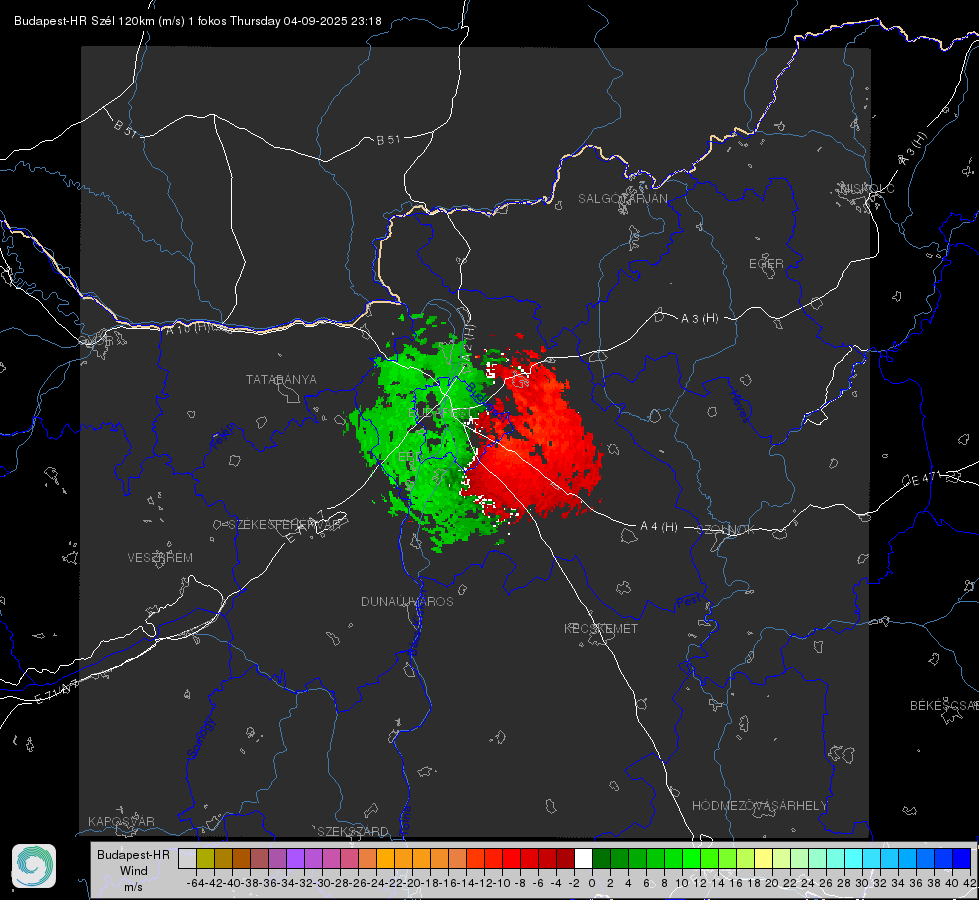
Task: Click the SZÉKESFEHÉRVÁR city label
Action: pos(284,525)
